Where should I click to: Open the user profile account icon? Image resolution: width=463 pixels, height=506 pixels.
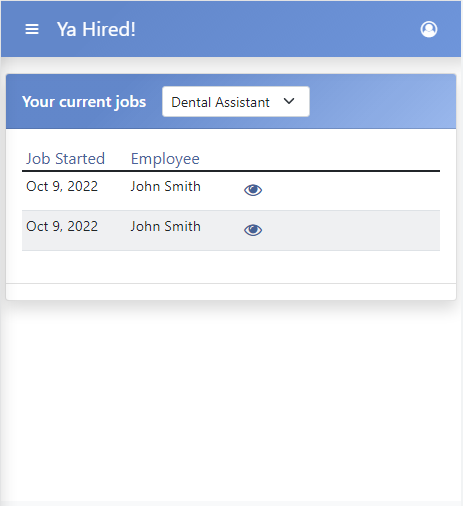(x=429, y=29)
